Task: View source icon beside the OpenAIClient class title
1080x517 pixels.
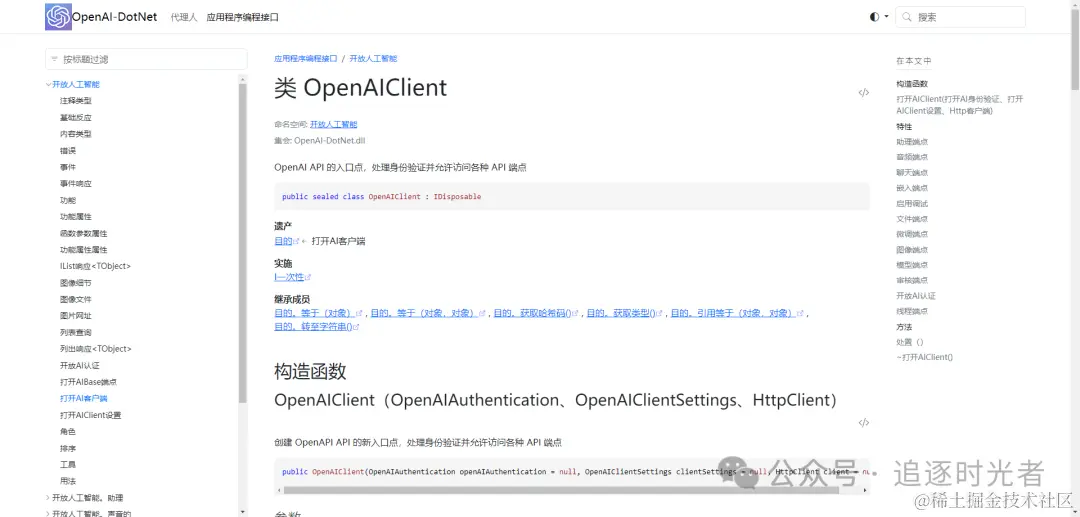Action: coord(863,93)
